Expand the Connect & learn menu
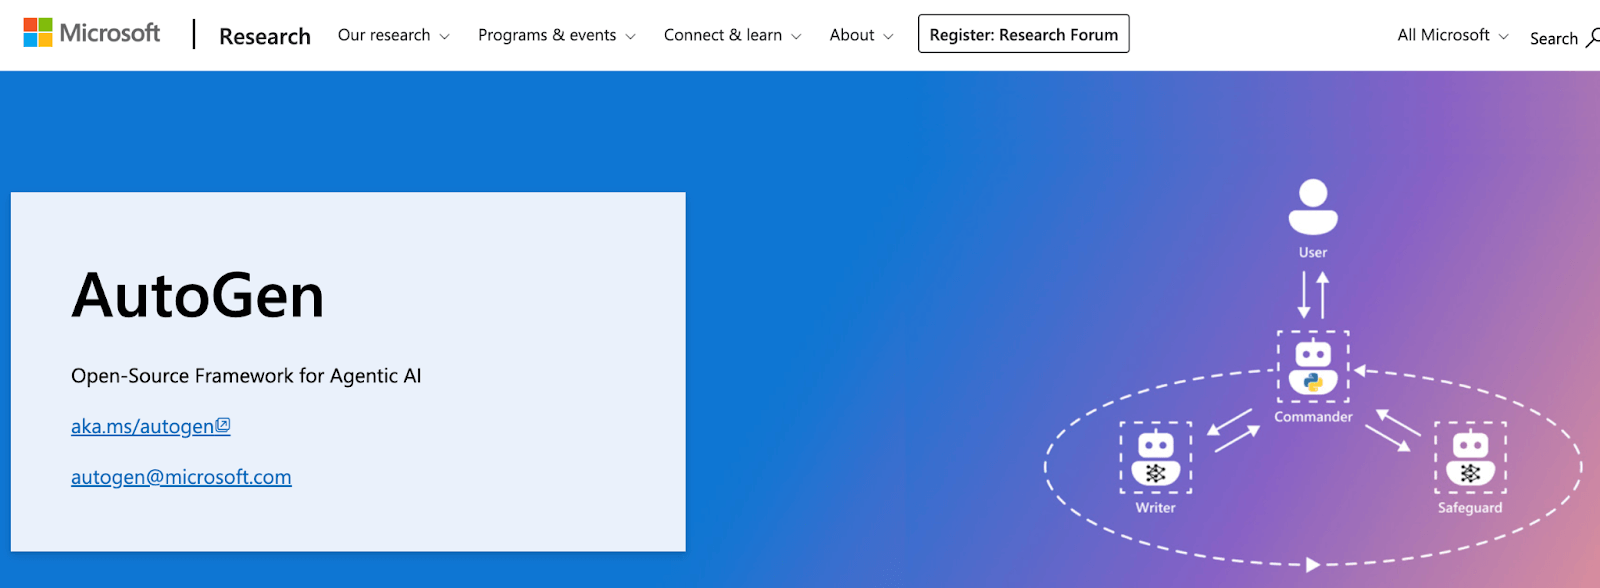This screenshot has width=1600, height=588. (732, 35)
